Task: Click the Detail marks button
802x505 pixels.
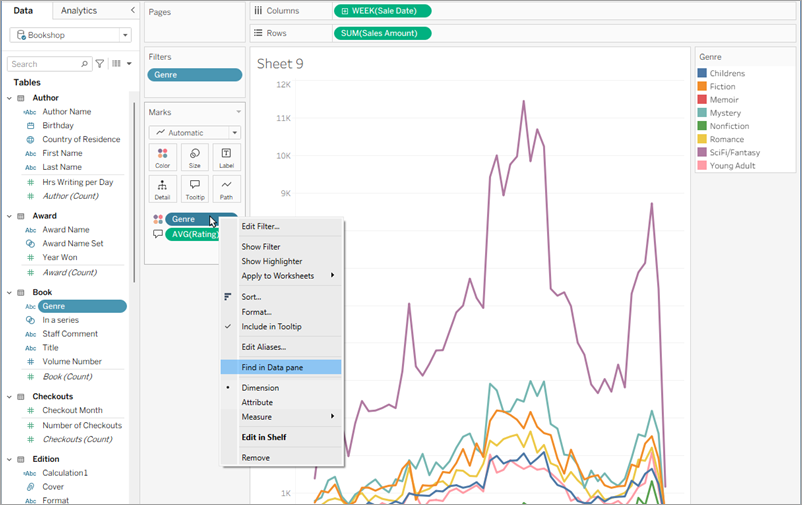Action: tap(162, 189)
